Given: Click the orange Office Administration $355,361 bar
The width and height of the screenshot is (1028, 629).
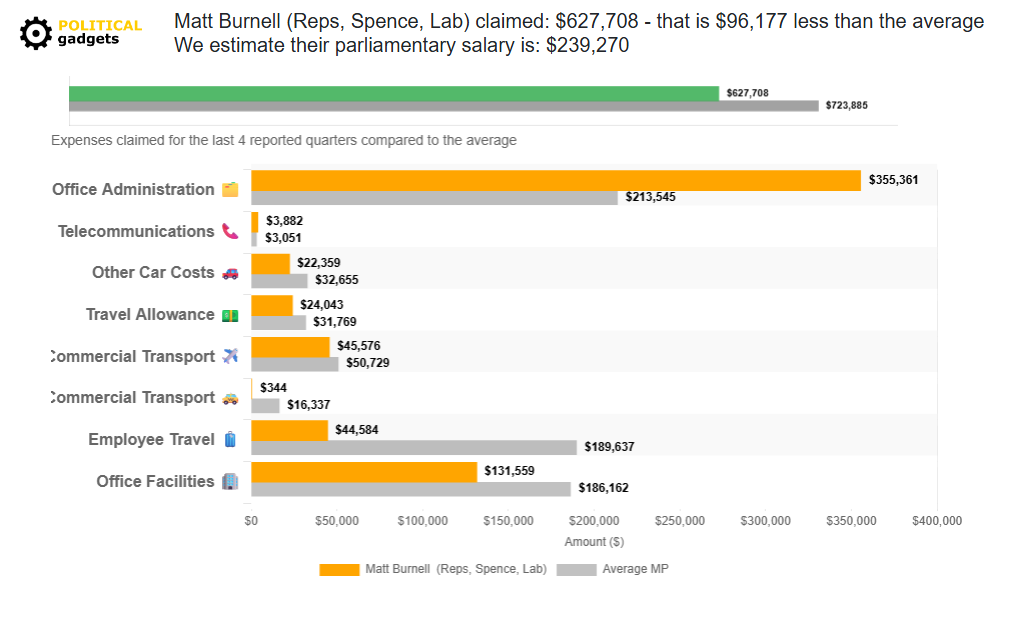Looking at the screenshot, I should [556, 180].
